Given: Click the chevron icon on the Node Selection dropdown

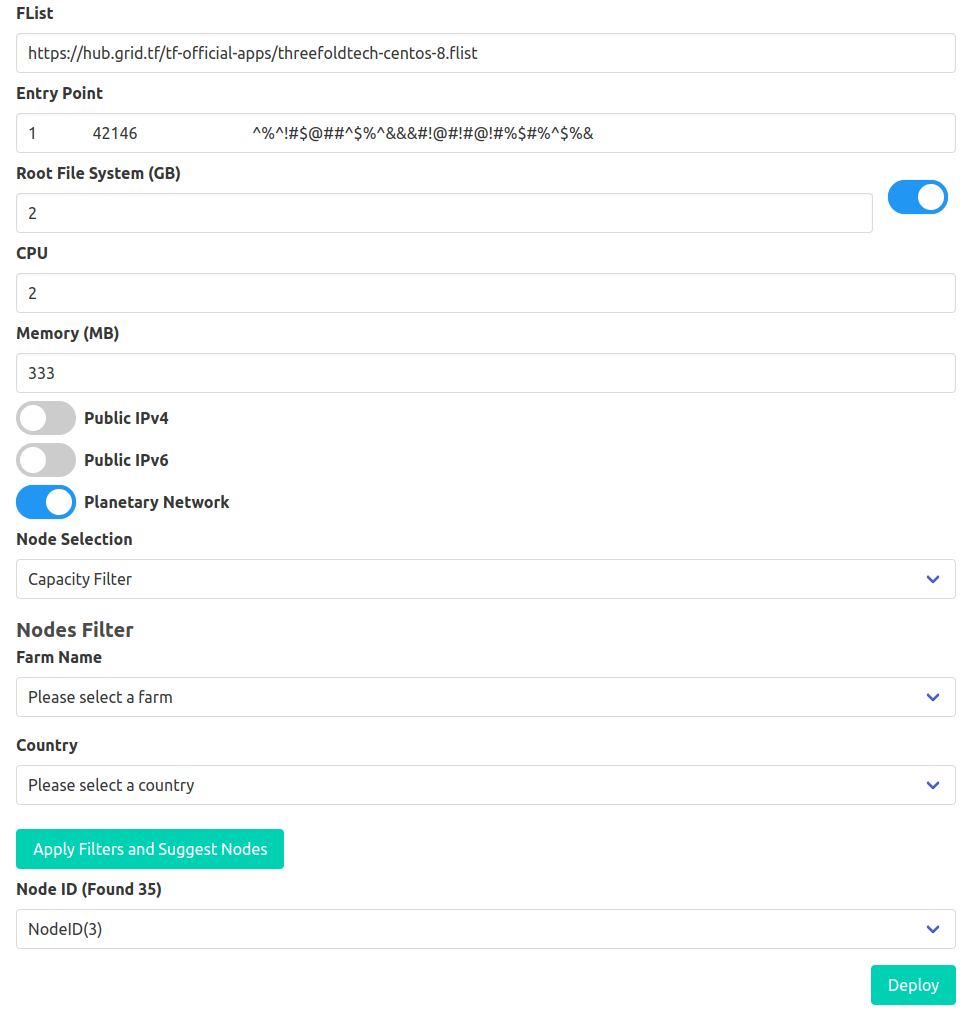Looking at the screenshot, I should [x=932, y=579].
